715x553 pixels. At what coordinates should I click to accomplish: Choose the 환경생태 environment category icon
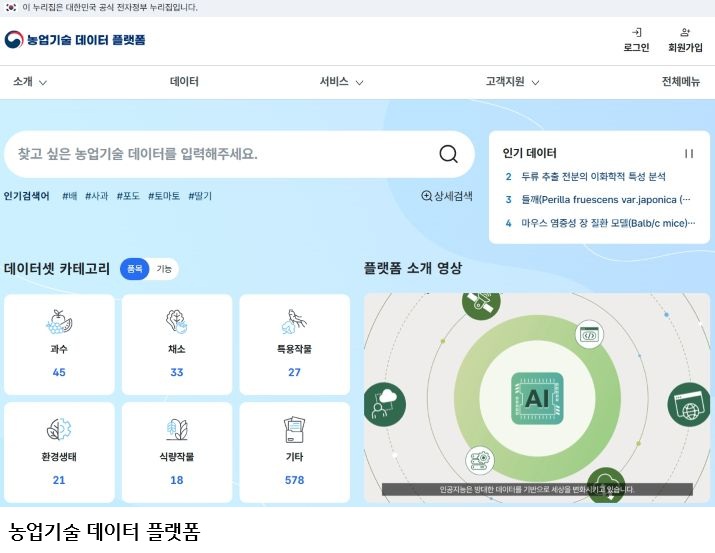point(59,430)
